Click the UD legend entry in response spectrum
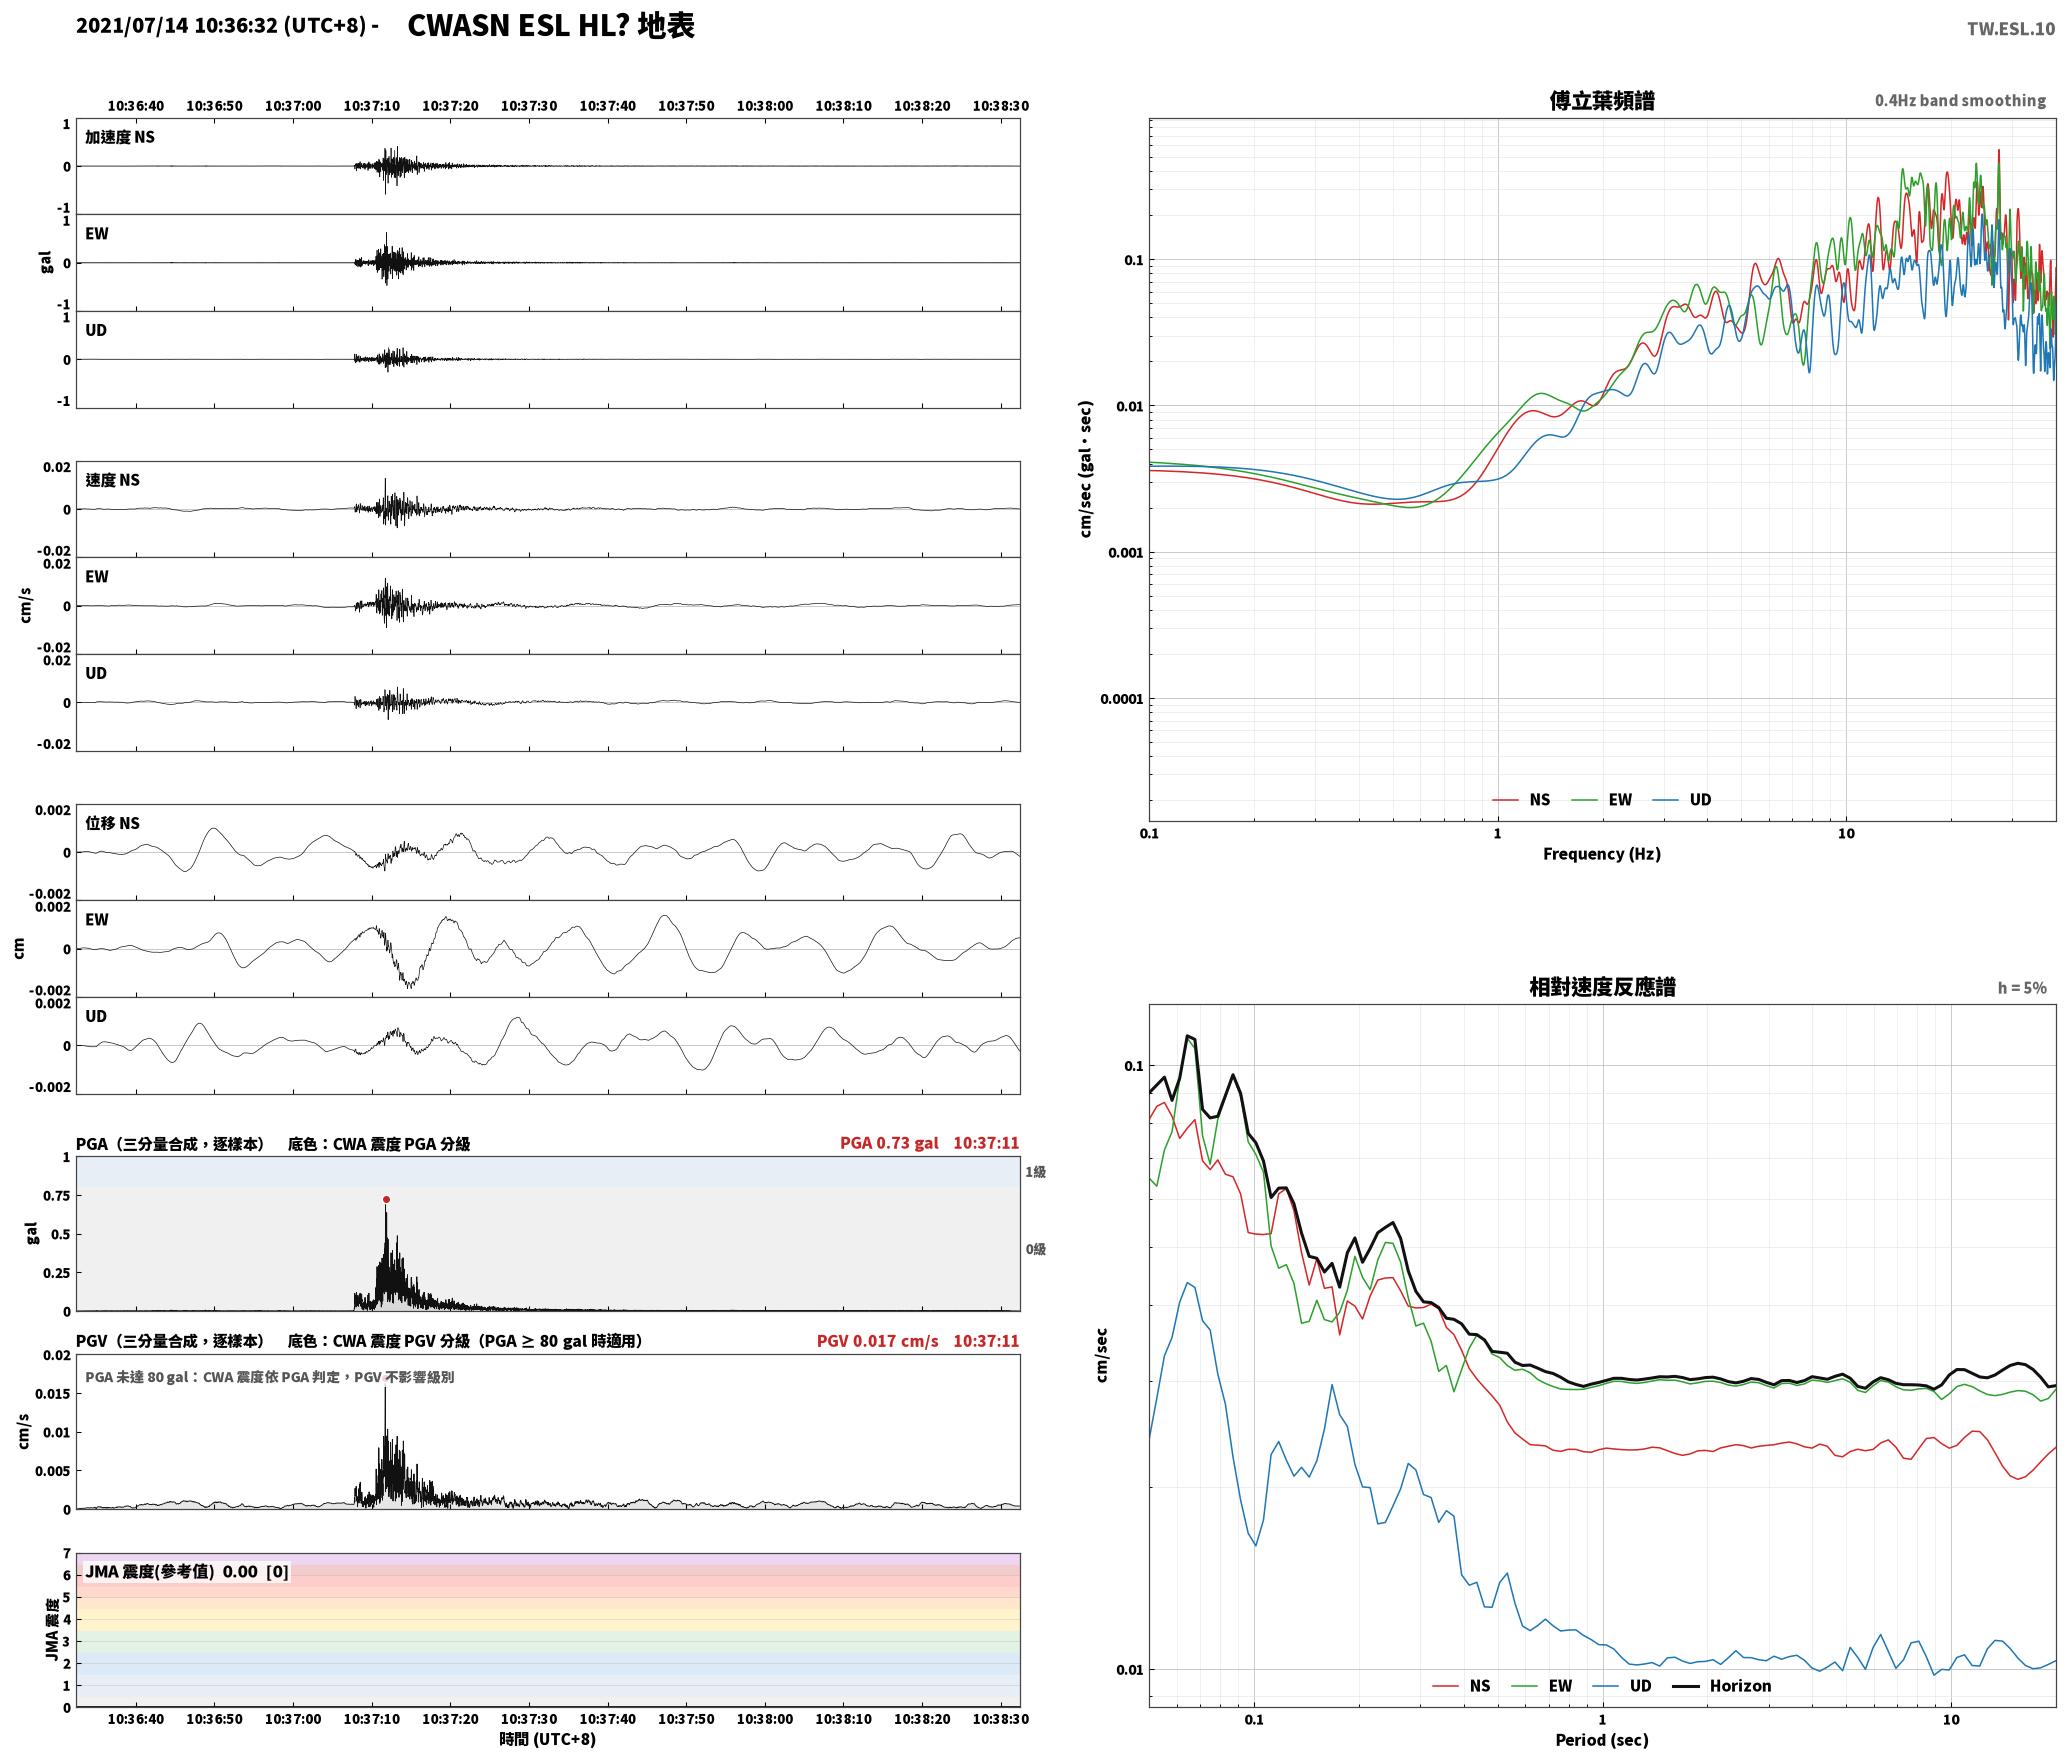The height and width of the screenshot is (1760, 2066). [1622, 1685]
